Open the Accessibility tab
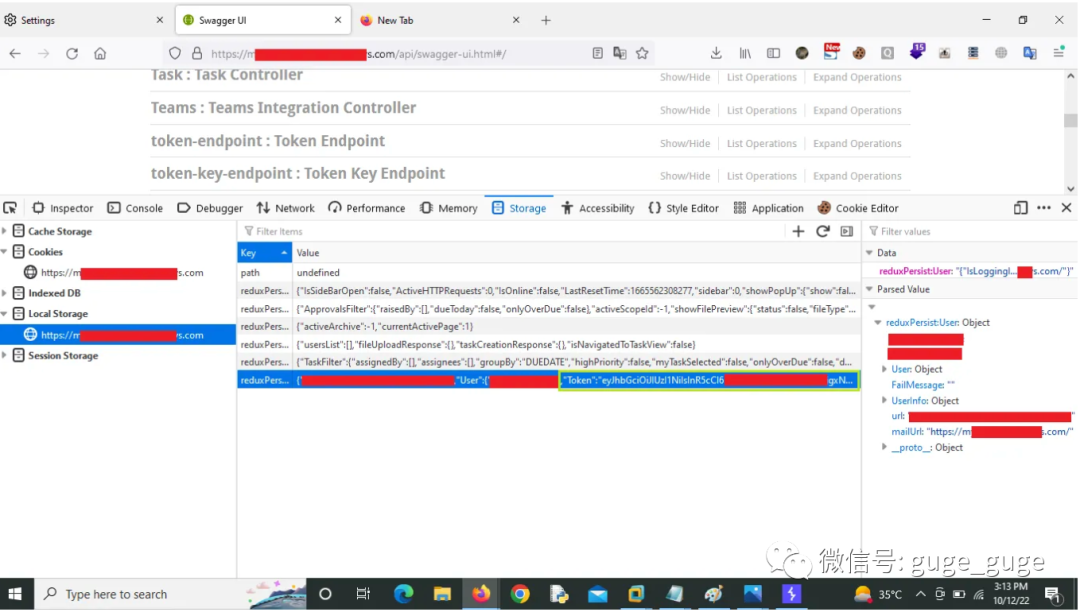Viewport: 1080px width, 612px height. click(x=598, y=208)
